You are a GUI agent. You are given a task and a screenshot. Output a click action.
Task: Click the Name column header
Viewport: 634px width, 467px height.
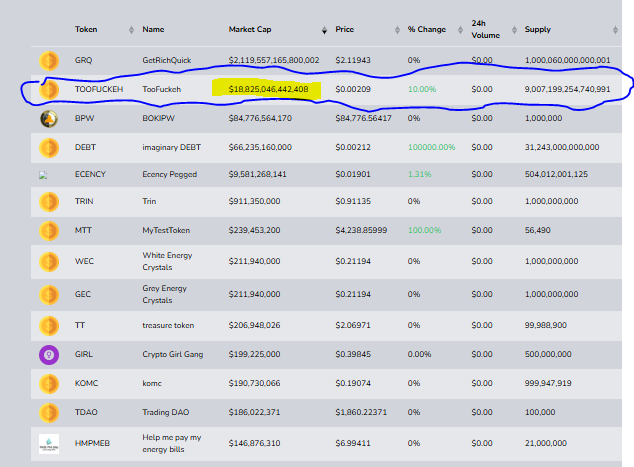(x=153, y=29)
